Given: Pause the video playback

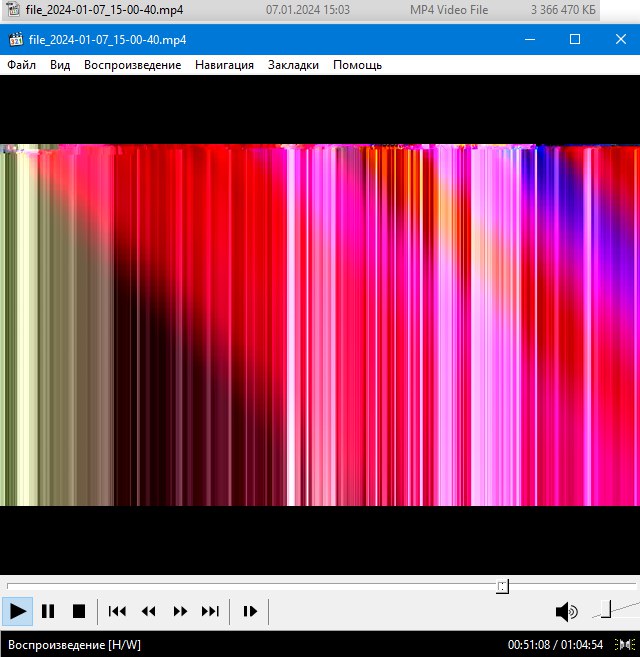Looking at the screenshot, I should click(48, 611).
